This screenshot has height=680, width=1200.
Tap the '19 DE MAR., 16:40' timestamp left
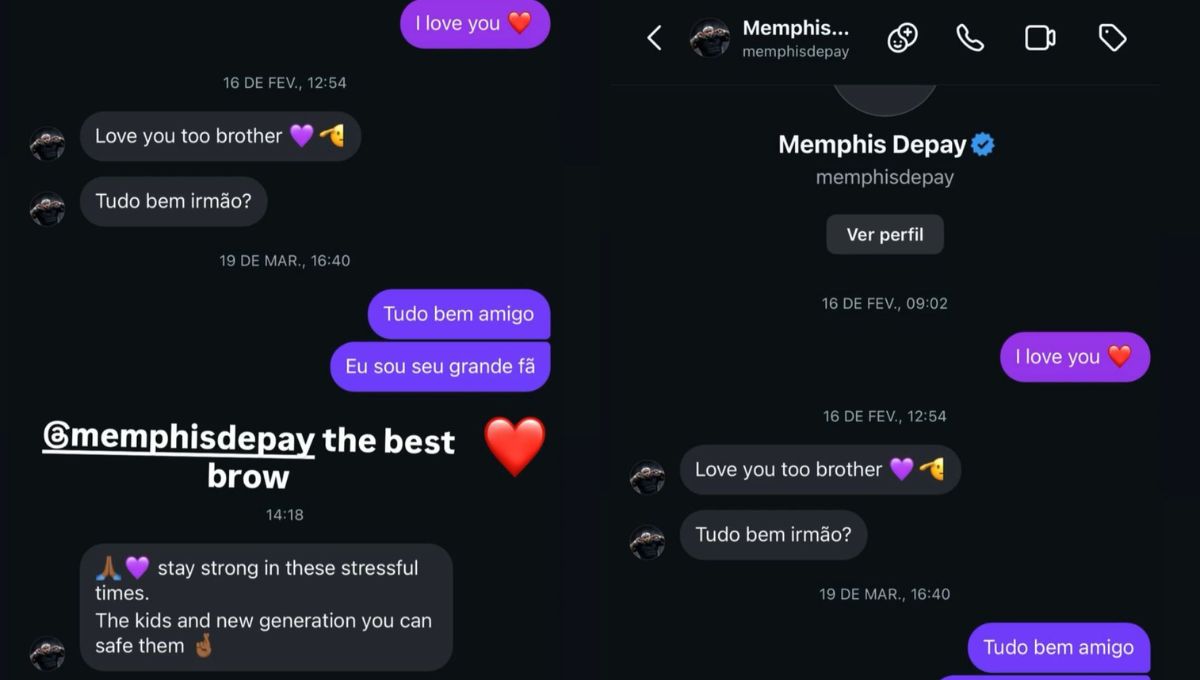285,261
